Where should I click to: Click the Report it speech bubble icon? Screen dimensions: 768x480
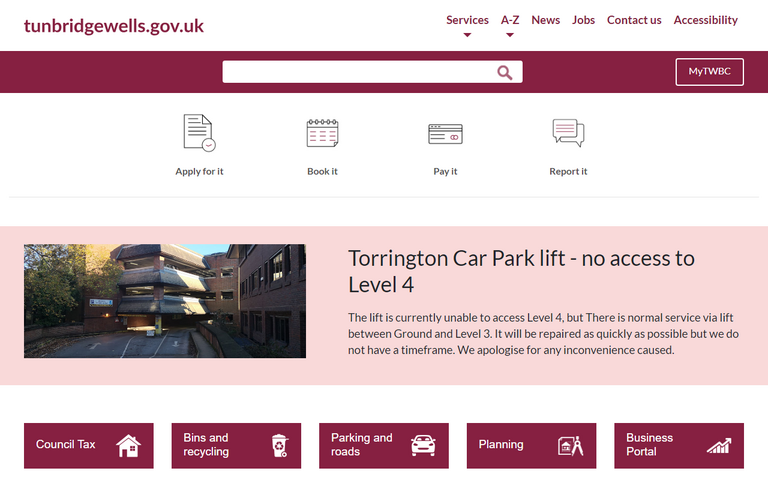click(568, 133)
